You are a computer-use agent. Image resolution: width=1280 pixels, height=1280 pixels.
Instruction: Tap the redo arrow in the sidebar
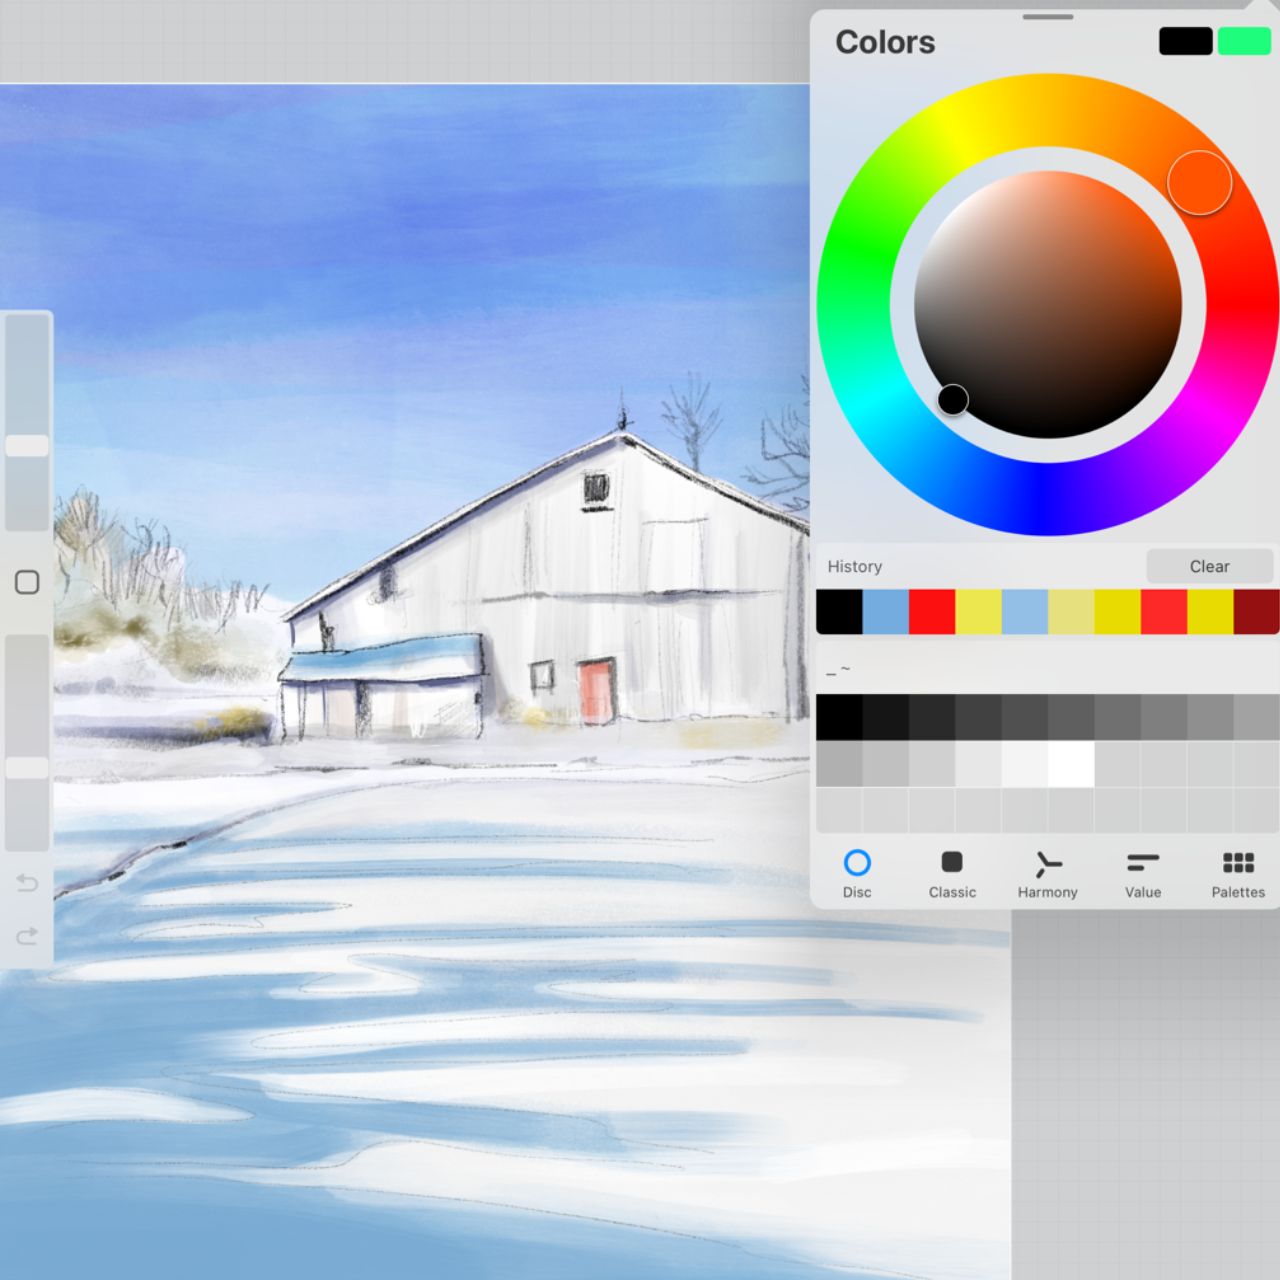(x=26, y=937)
